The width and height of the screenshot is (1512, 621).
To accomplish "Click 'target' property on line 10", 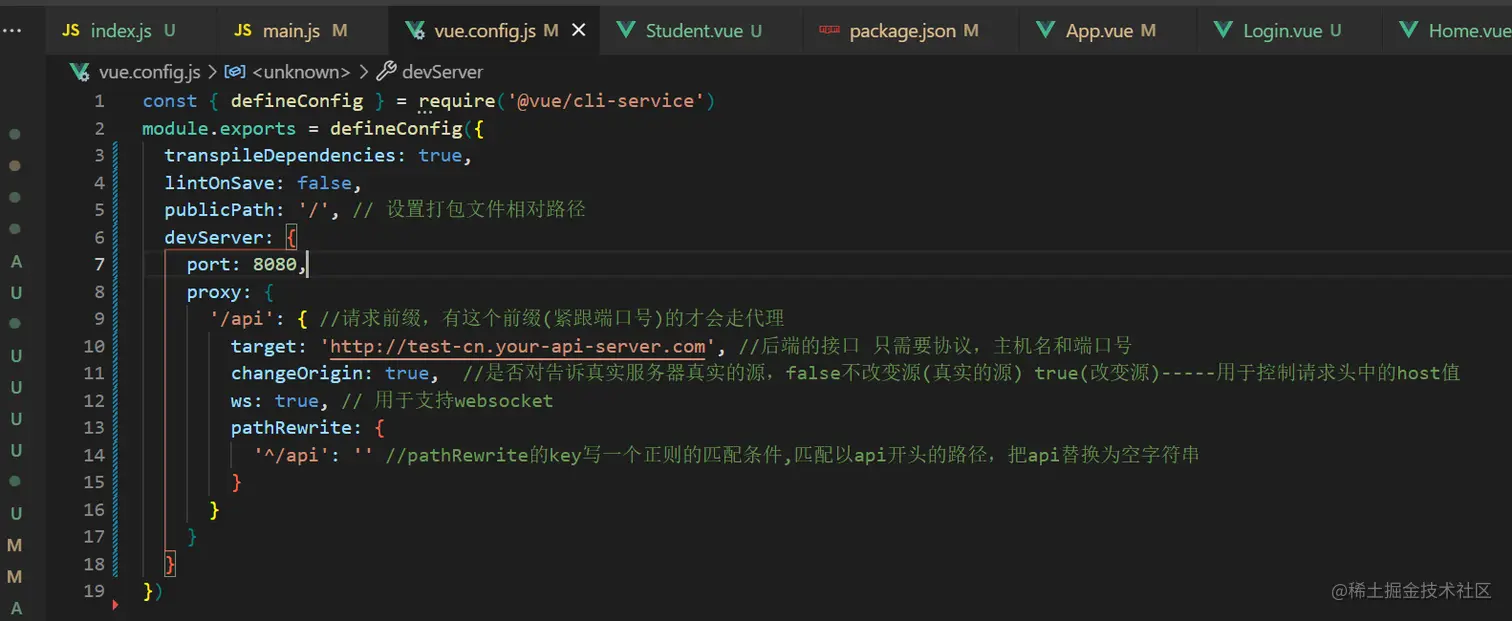I will 264,347.
